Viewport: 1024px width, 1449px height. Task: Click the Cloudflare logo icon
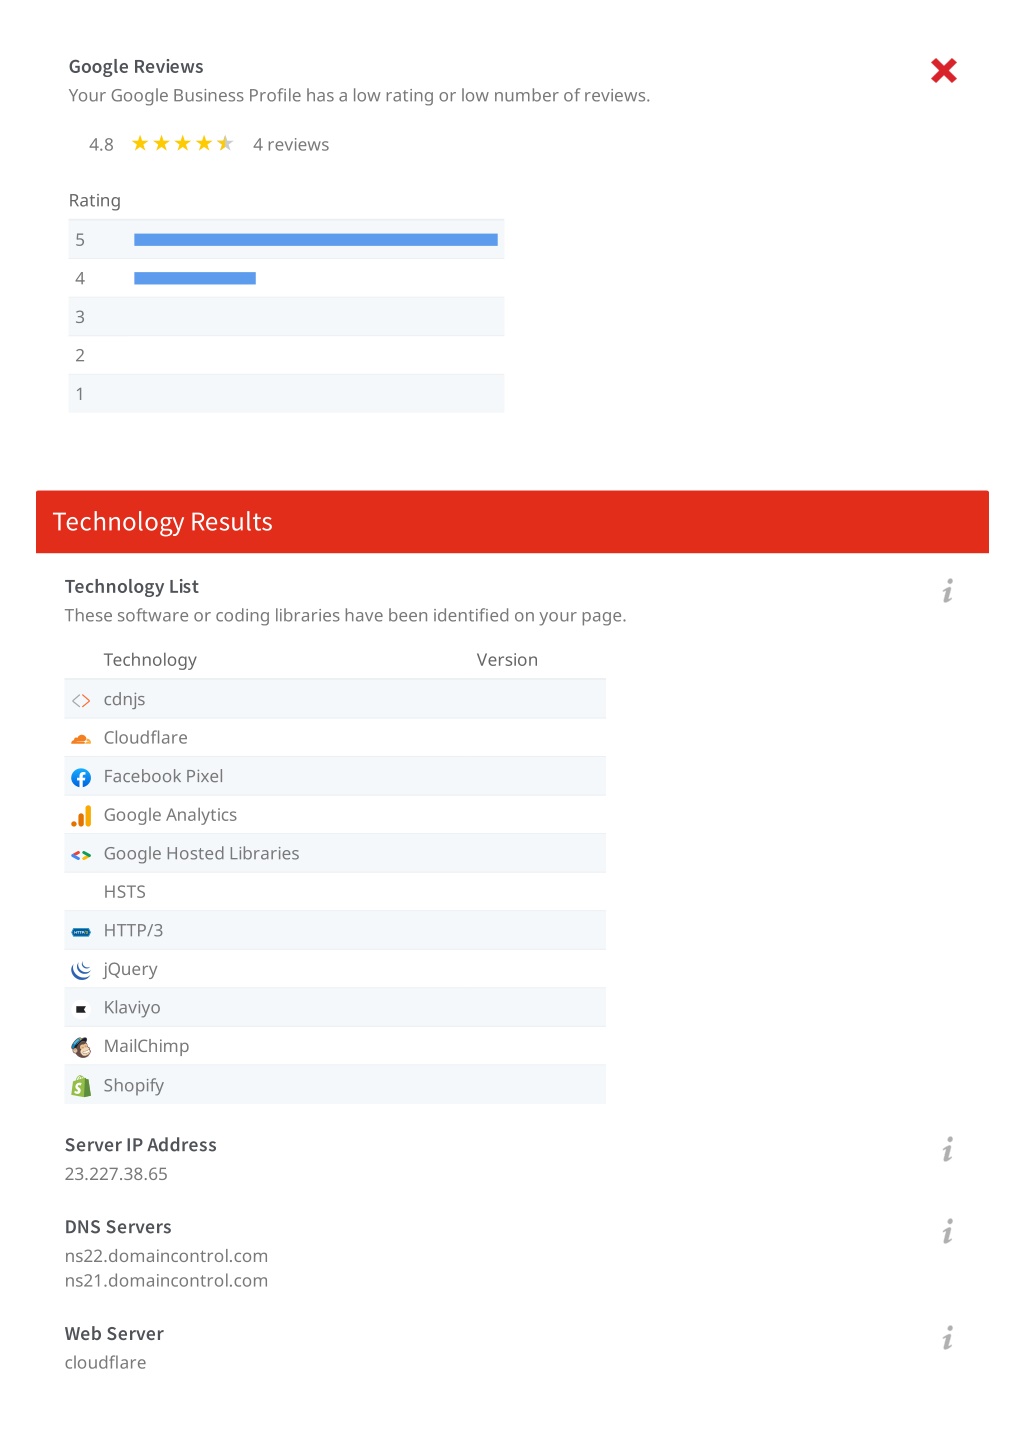[x=81, y=739]
